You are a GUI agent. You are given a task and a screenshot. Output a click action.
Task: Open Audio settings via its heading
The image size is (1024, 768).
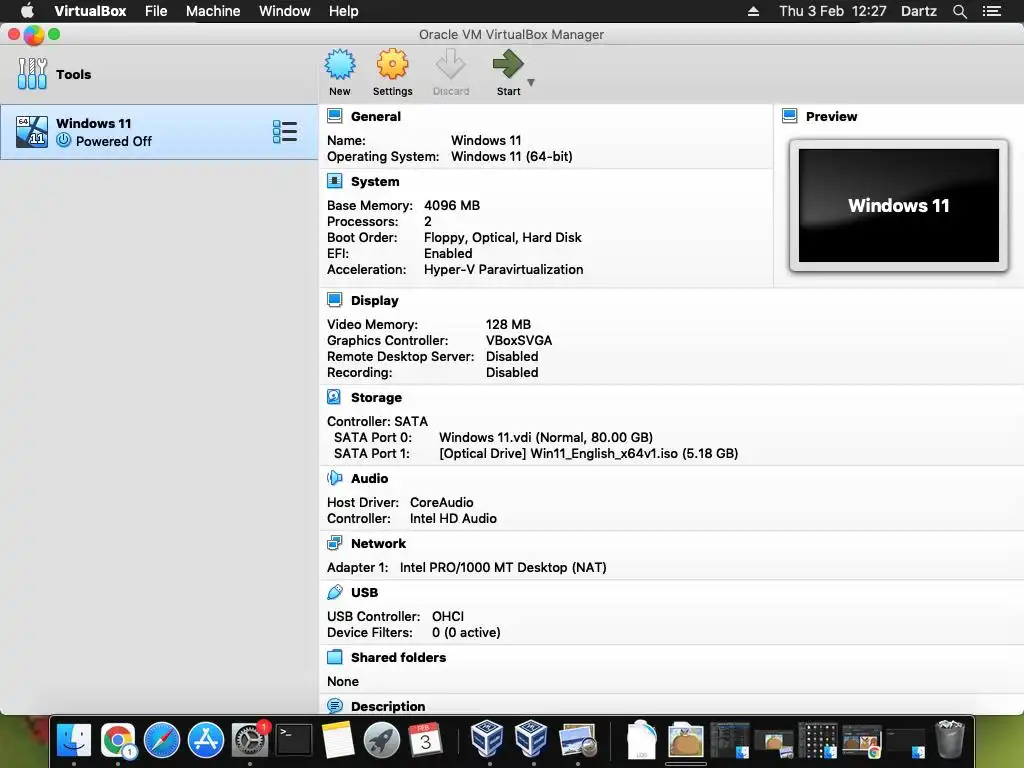tap(369, 479)
